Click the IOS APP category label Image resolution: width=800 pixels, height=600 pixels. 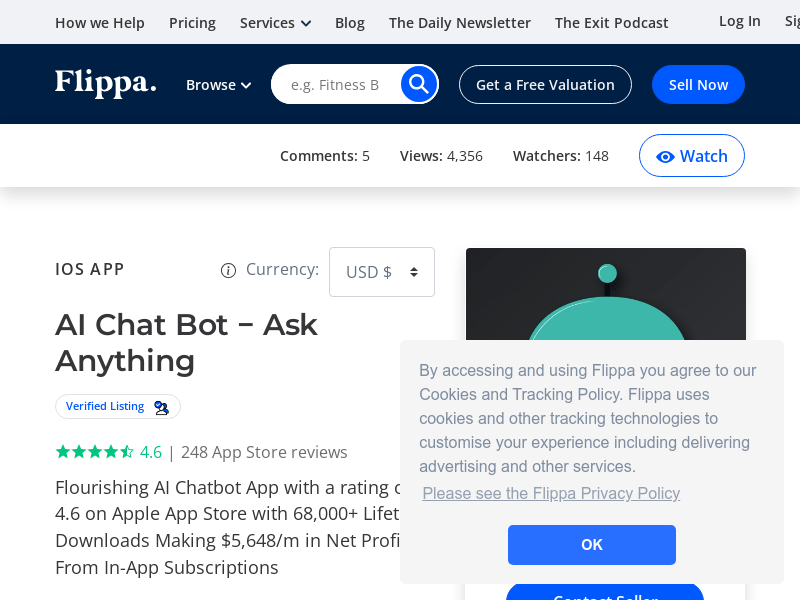[x=89, y=269]
